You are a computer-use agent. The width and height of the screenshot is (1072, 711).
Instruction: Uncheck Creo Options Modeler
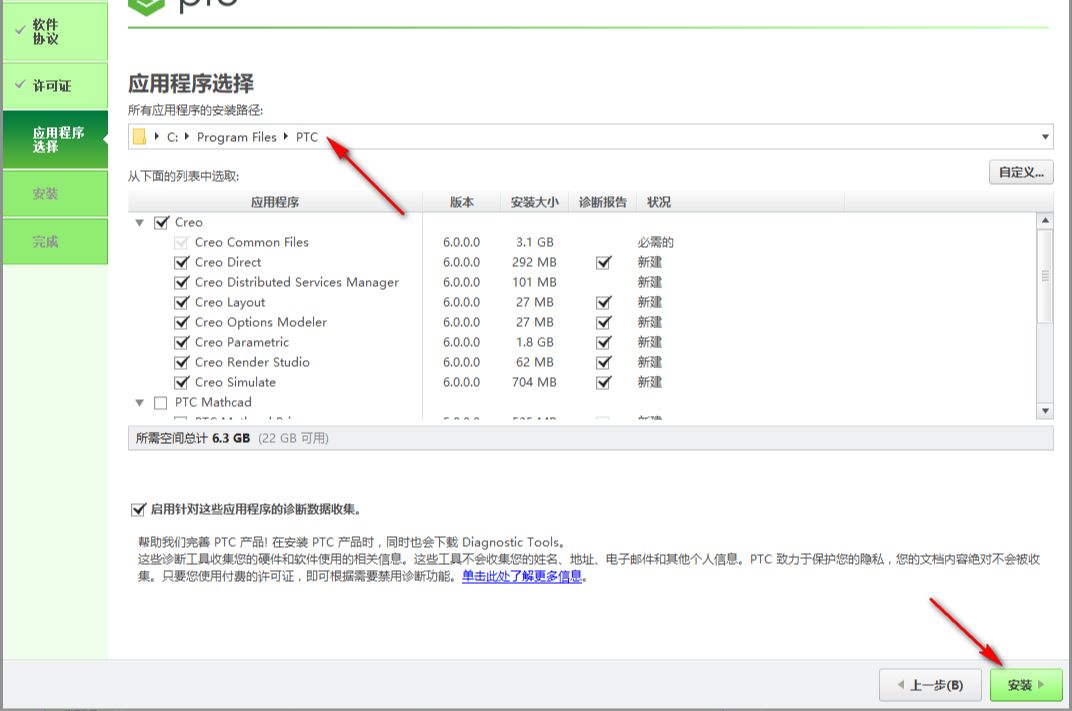(x=181, y=322)
